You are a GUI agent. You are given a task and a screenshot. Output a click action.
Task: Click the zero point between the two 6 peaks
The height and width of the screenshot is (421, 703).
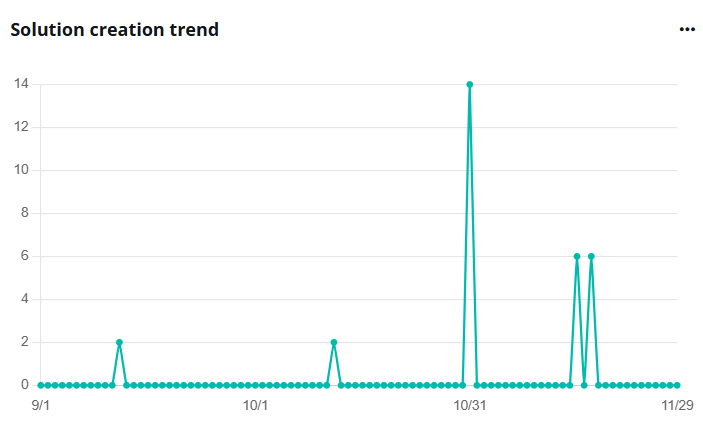pos(584,385)
